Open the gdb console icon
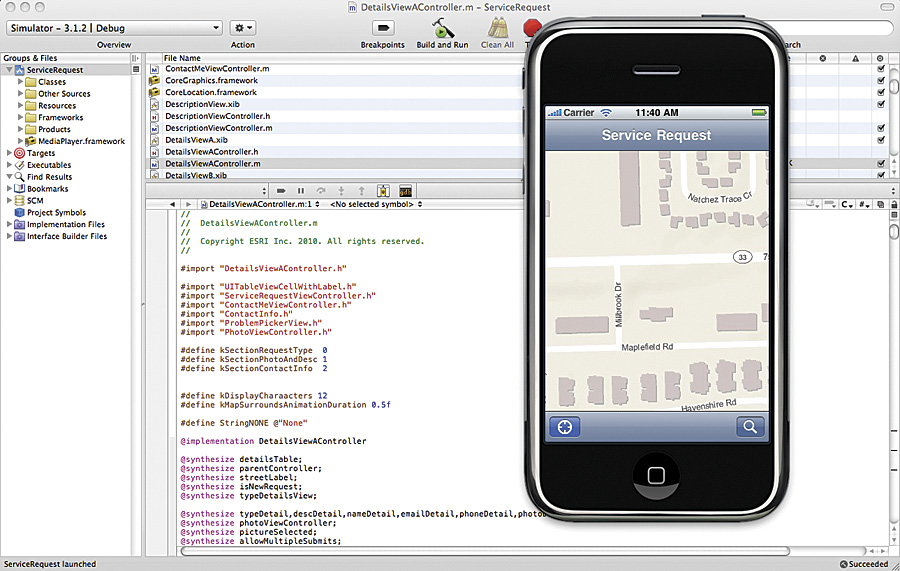This screenshot has width=900, height=571. tap(405, 191)
